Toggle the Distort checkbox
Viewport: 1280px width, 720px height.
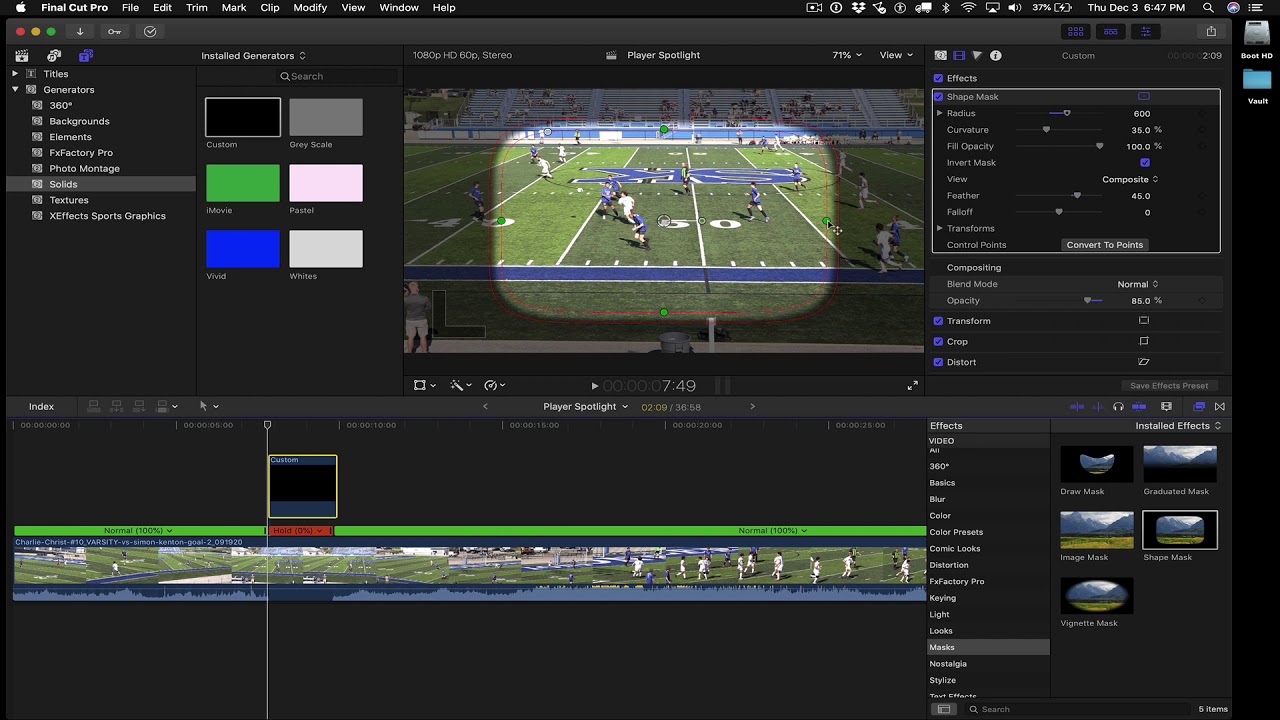(938, 362)
